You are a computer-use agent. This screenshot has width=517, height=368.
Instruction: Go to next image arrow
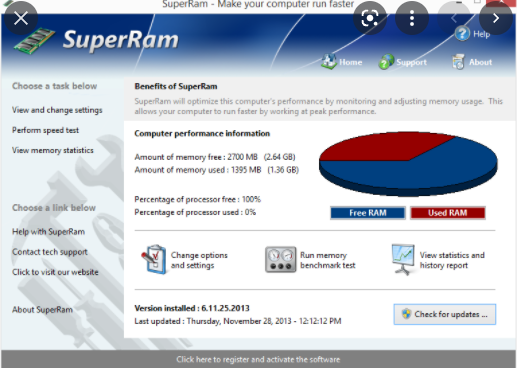point(496,18)
